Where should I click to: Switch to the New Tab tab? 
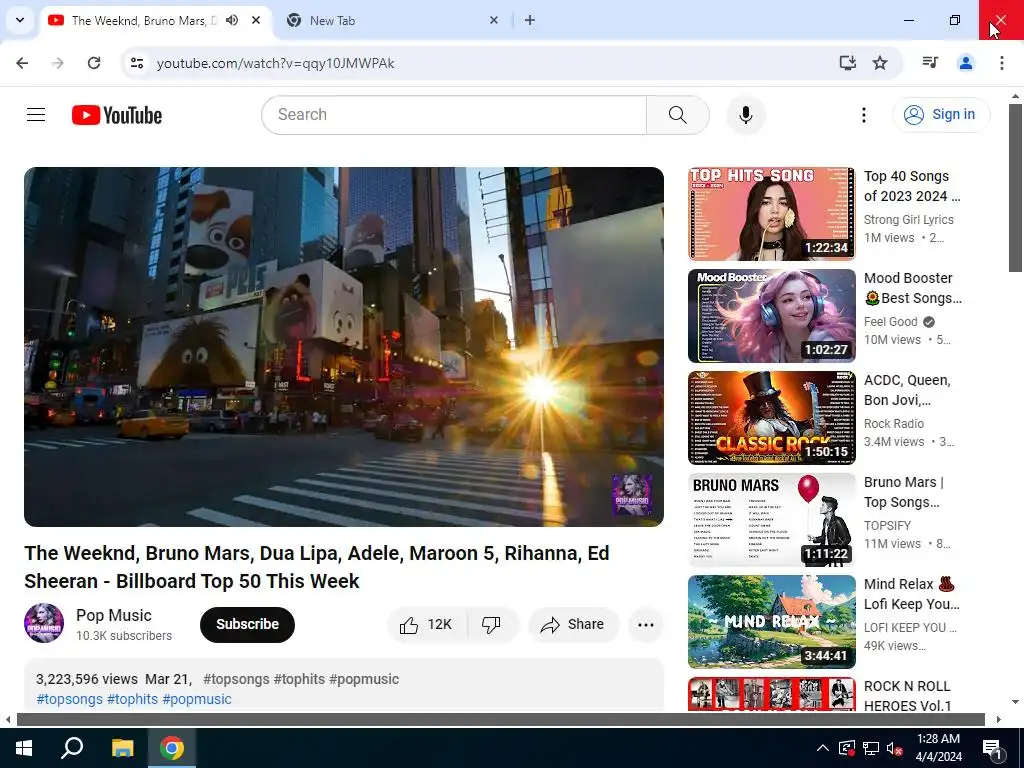click(x=392, y=20)
